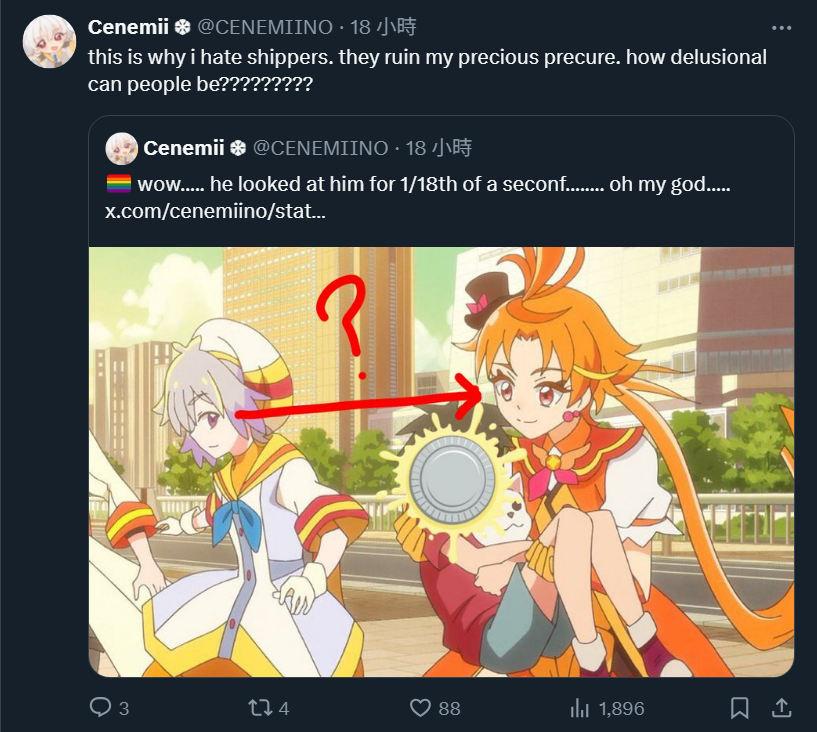Open view analytics bar chart icon

[579, 708]
